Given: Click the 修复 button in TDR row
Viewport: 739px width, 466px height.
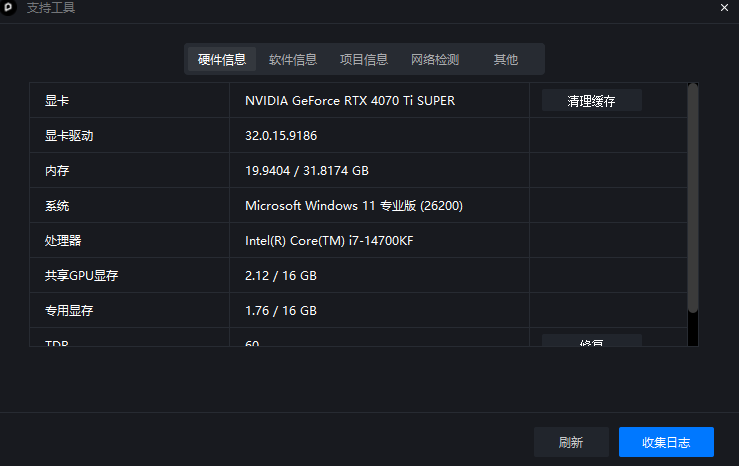Looking at the screenshot, I should click(591, 342).
